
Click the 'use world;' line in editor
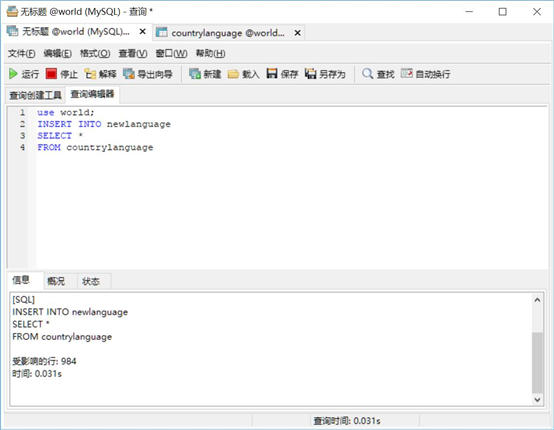[66, 113]
